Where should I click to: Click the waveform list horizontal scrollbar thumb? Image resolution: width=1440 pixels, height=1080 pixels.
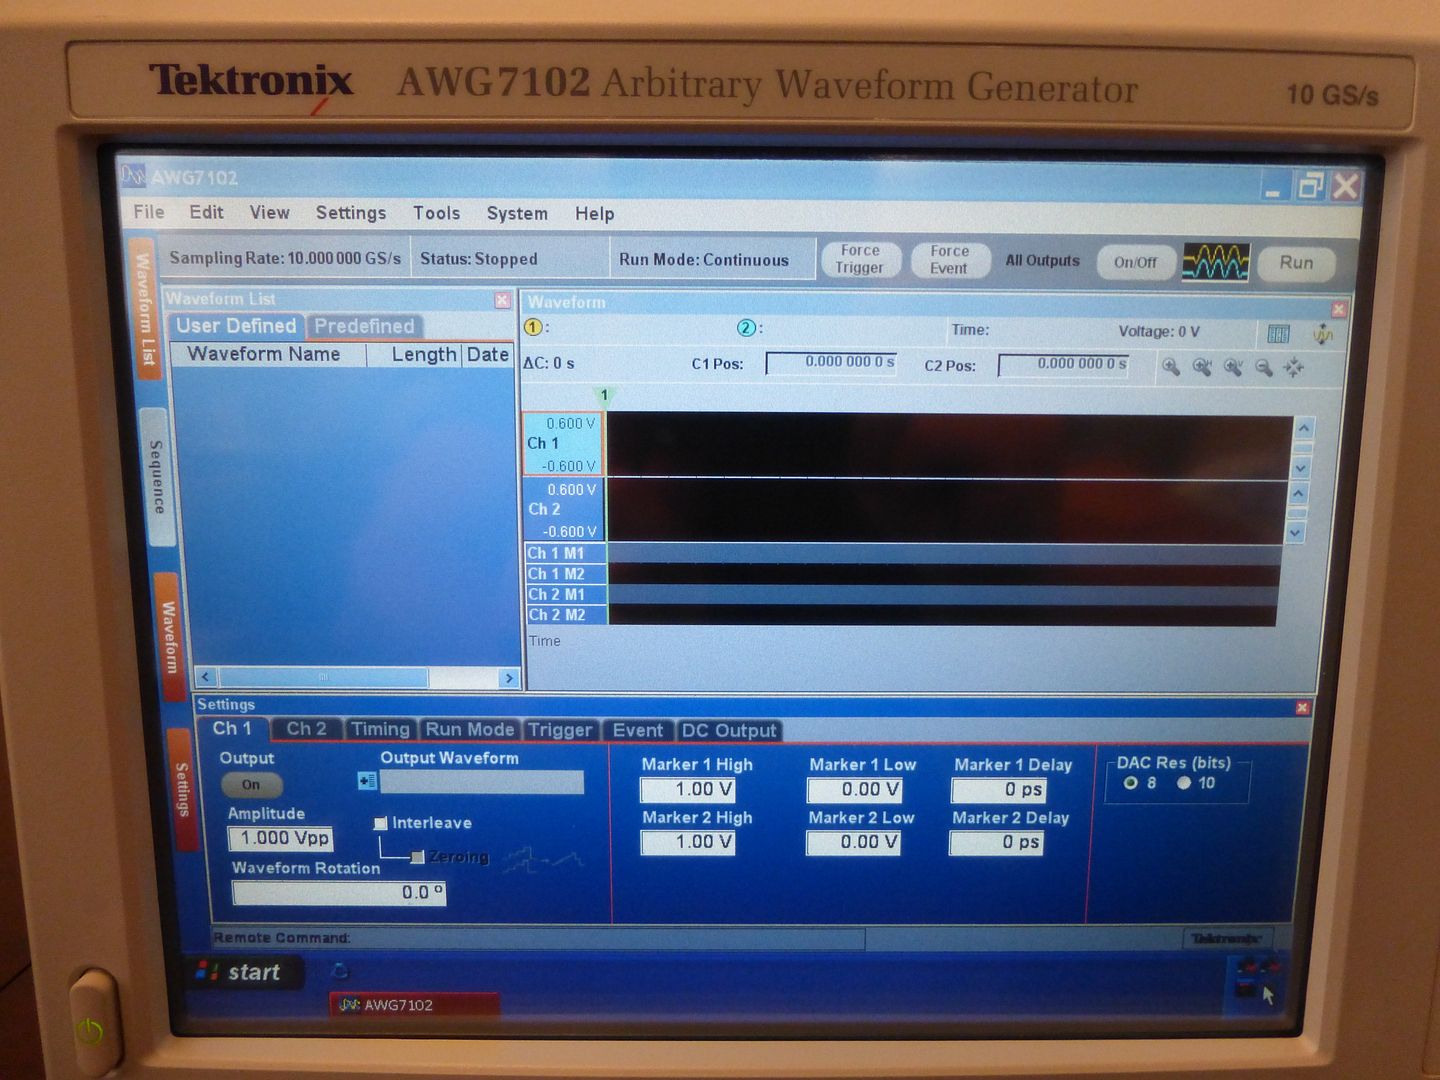pos(323,677)
